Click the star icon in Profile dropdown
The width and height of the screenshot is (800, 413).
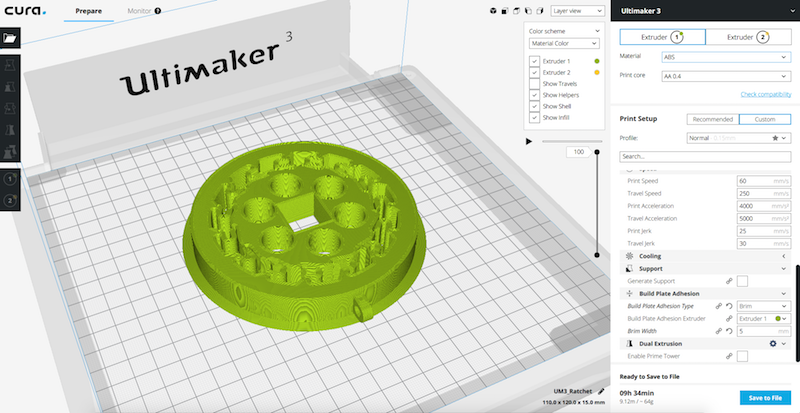[x=775, y=138]
